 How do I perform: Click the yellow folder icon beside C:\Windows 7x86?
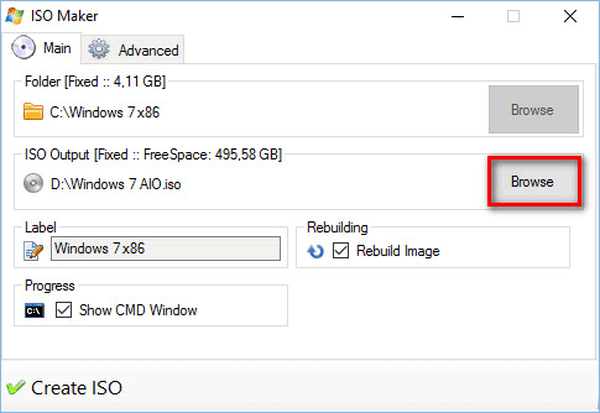coord(34,112)
